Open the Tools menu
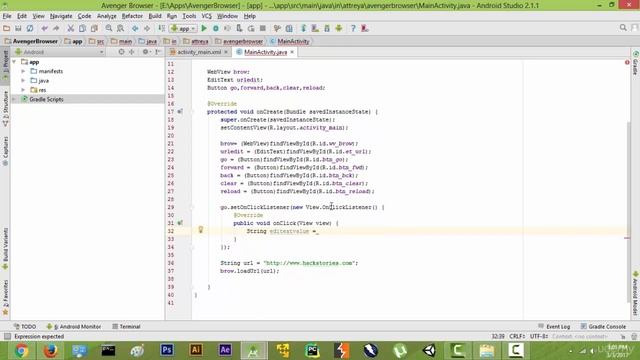Screen dimensions: 640x360 [189, 16]
